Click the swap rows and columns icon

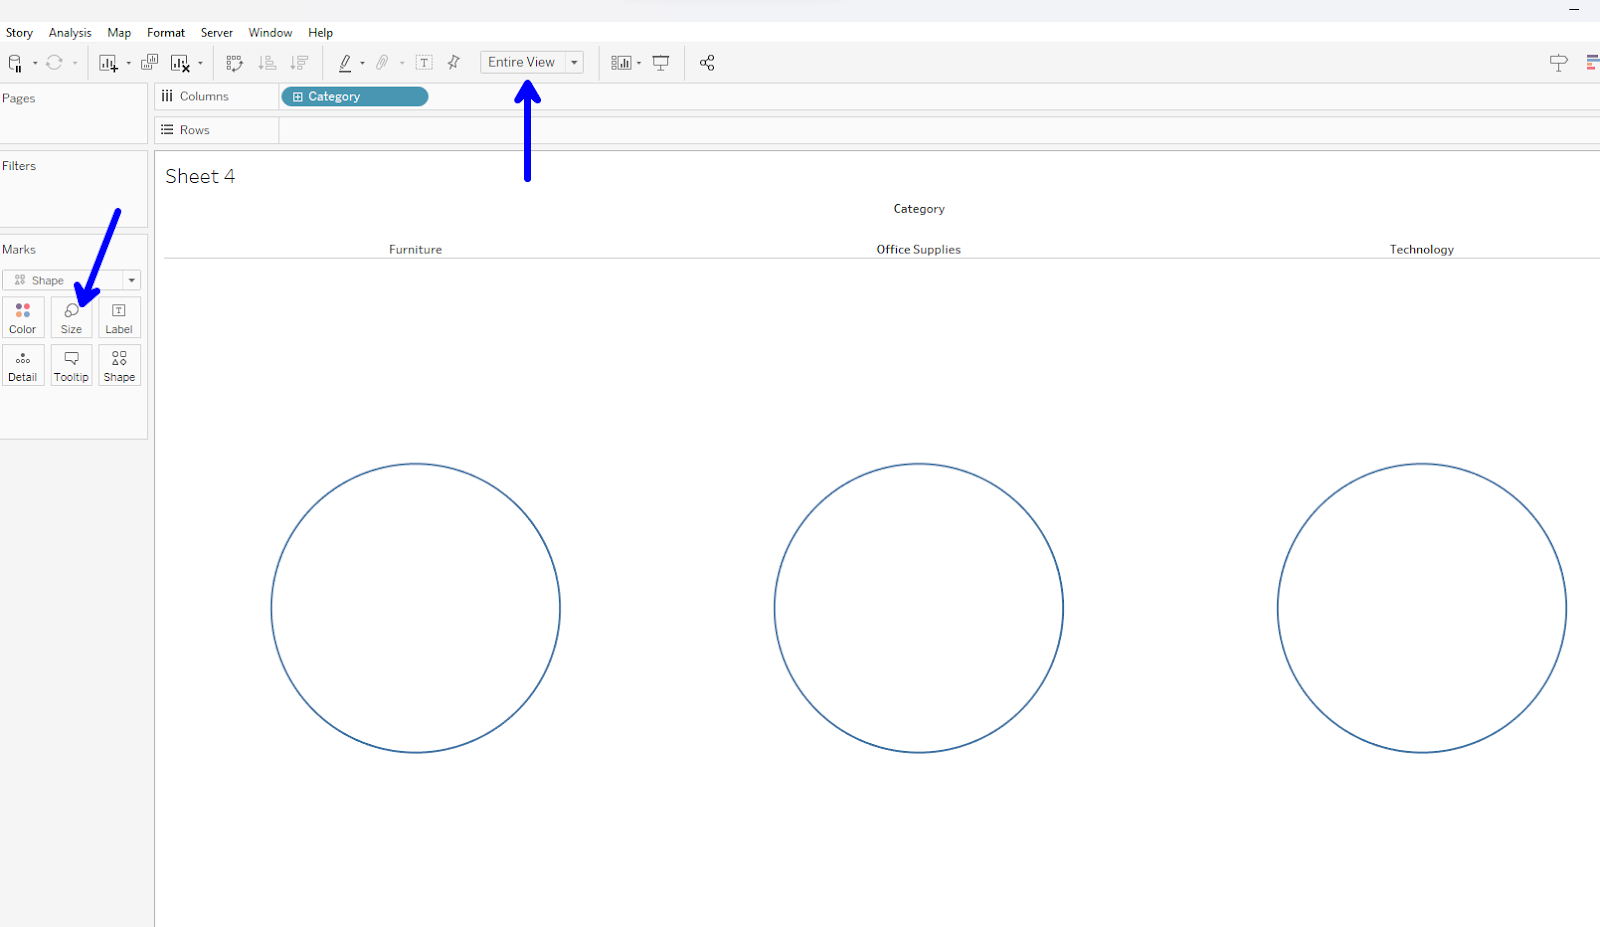click(x=235, y=63)
